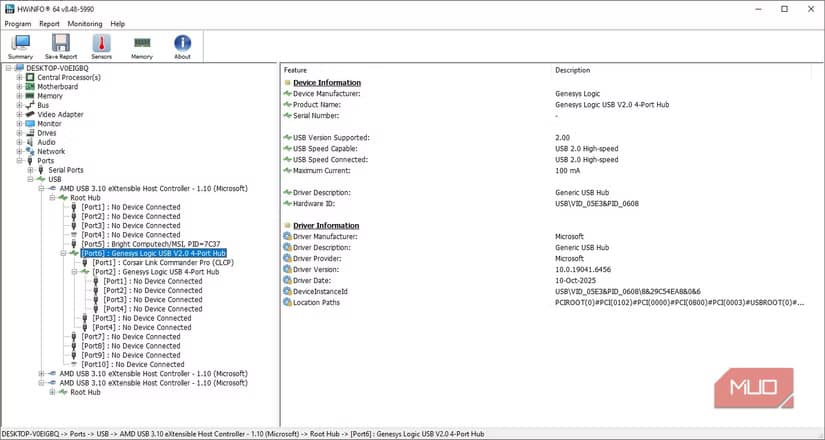The image size is (825, 440).
Task: Click the Save Report floppy icon
Action: 61,43
